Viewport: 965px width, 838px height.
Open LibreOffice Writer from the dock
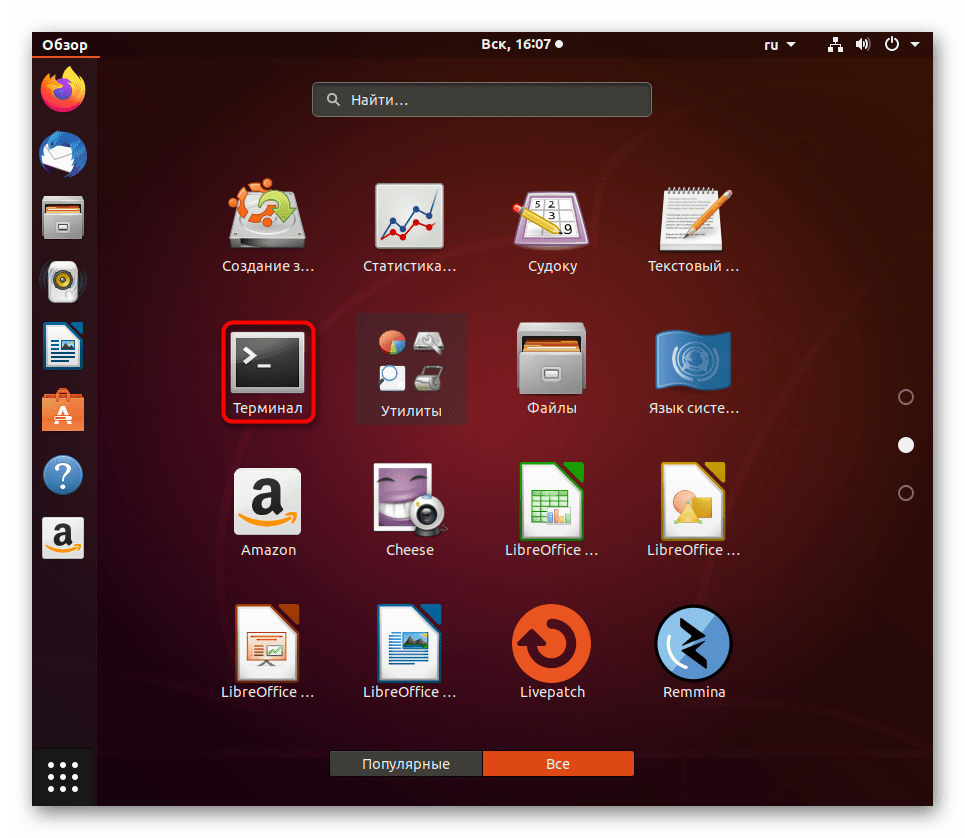coord(63,346)
